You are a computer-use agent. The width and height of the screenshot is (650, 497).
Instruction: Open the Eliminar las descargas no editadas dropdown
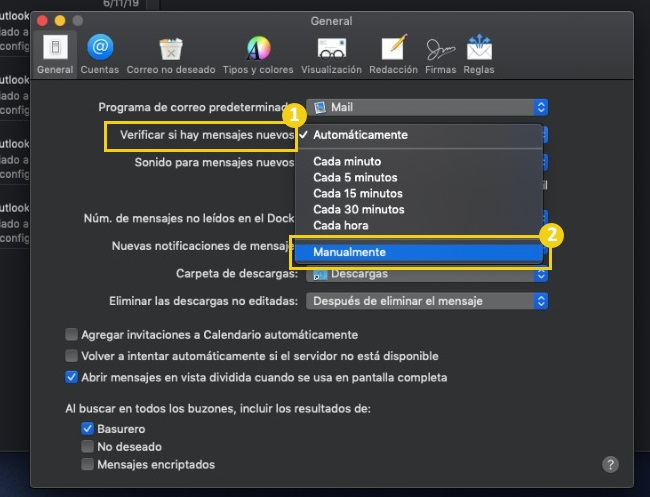click(x=427, y=301)
